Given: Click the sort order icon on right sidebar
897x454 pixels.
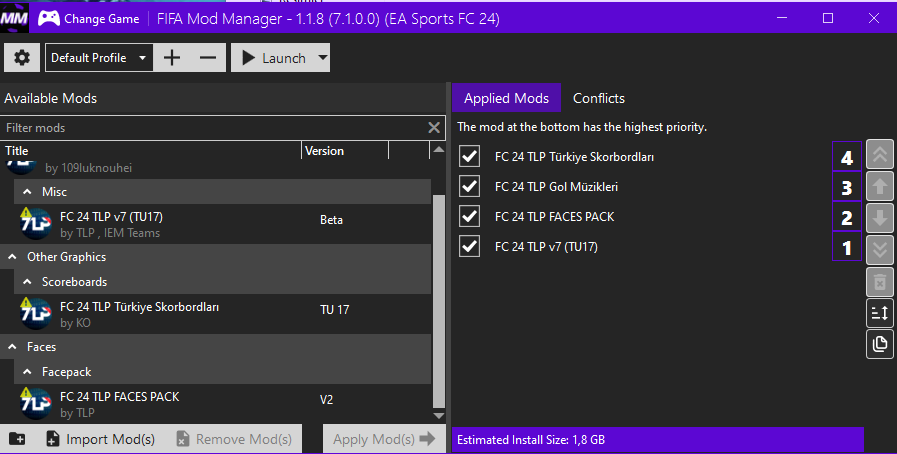Looking at the screenshot, I should pyautogui.click(x=880, y=313).
